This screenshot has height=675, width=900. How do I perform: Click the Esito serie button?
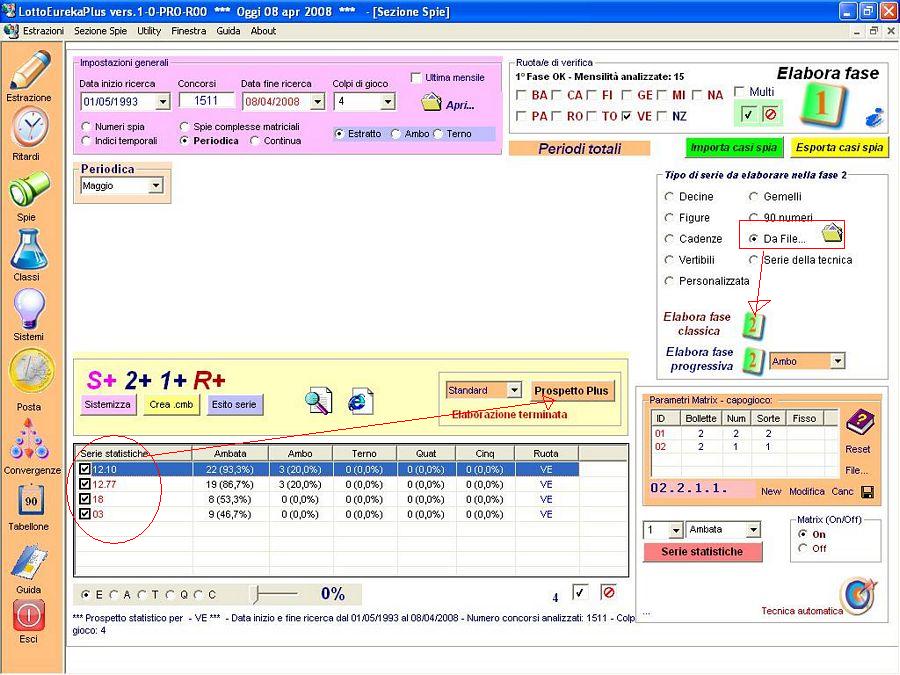234,405
